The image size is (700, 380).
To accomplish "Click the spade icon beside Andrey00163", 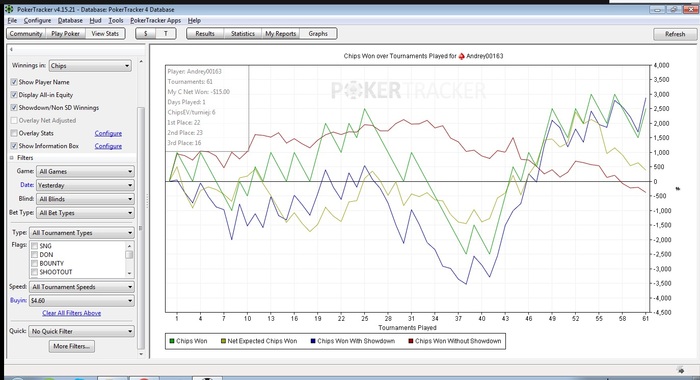I will tap(461, 56).
